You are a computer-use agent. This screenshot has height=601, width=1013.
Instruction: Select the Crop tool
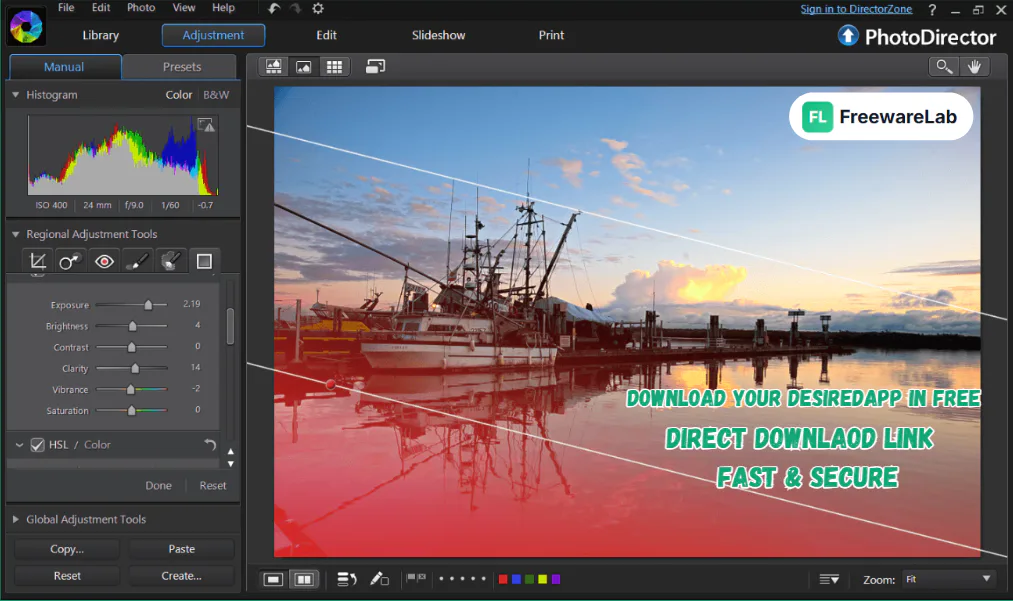coord(37,261)
